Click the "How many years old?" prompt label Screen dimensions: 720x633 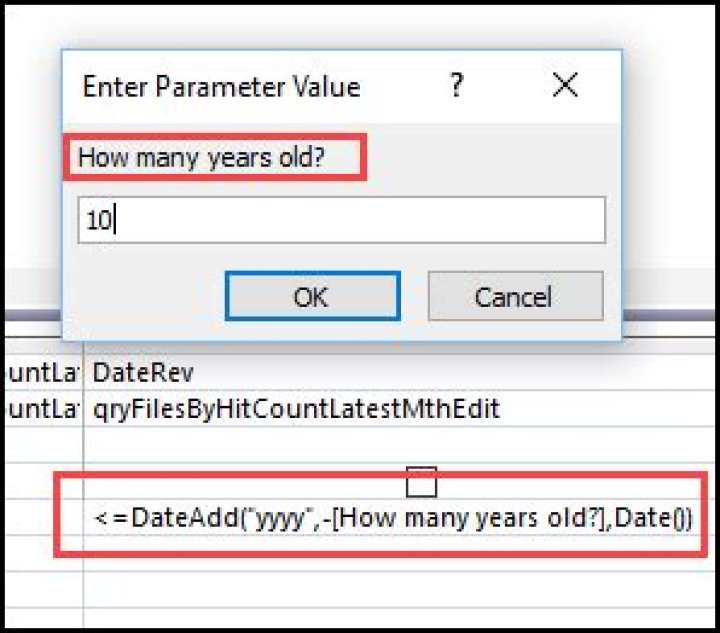pyautogui.click(x=215, y=158)
